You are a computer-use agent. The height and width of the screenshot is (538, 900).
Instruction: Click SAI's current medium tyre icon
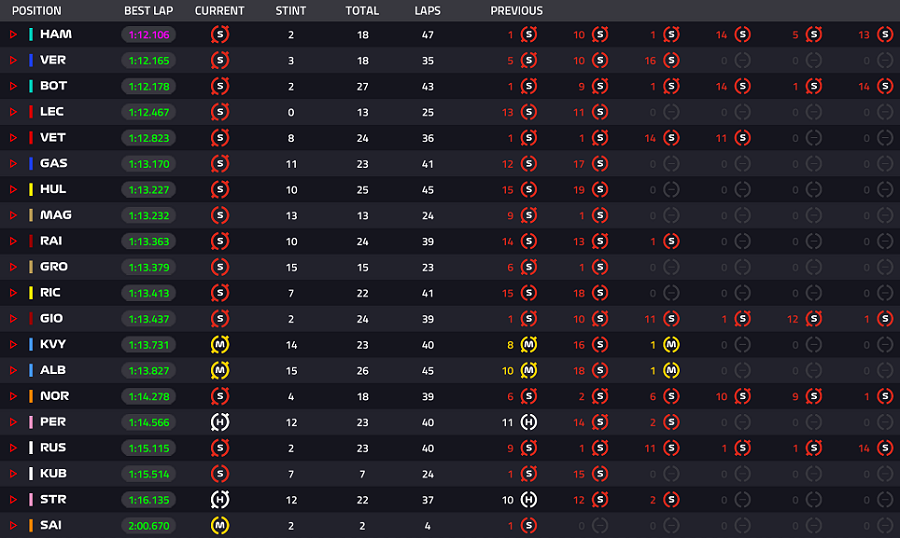click(220, 525)
